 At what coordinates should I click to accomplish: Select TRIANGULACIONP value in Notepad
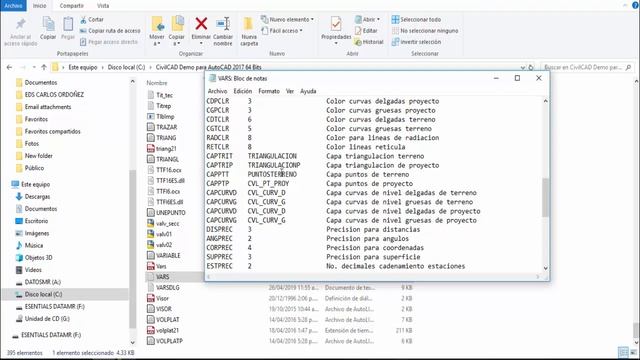tap(274, 165)
